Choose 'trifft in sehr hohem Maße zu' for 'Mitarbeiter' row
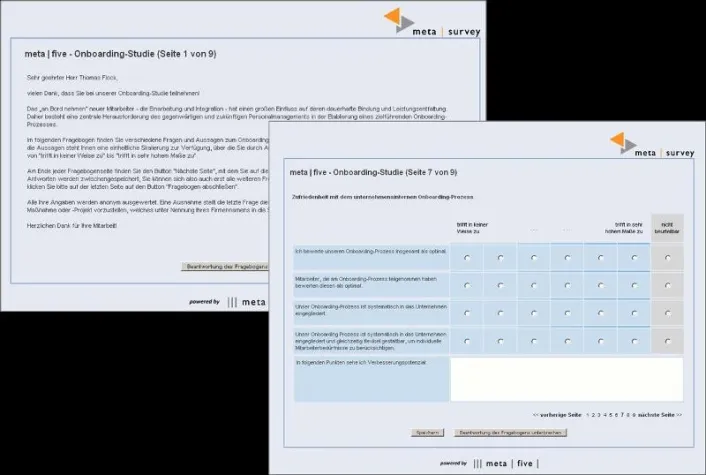The height and width of the screenshot is (475, 706). coord(634,286)
